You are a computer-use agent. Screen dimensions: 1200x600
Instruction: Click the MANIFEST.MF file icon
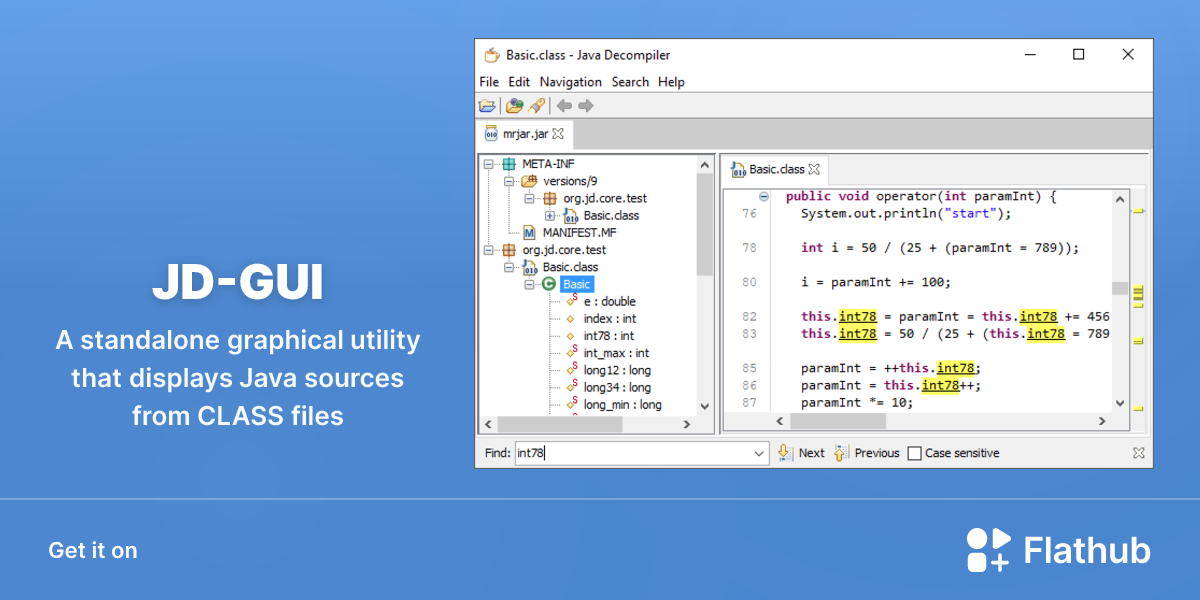[530, 232]
